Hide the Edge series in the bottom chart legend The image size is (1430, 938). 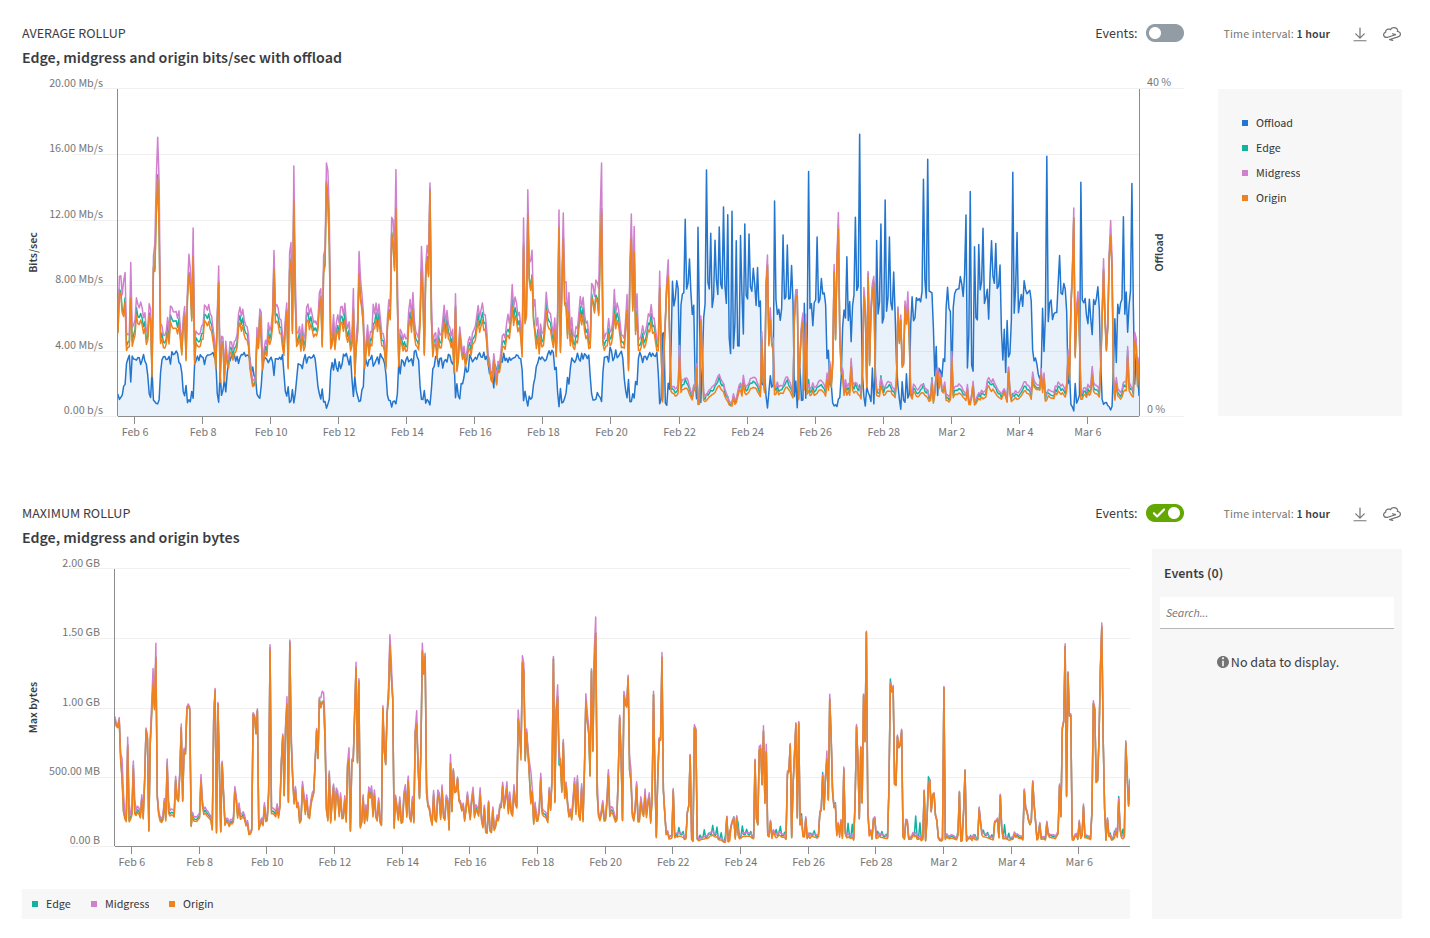(45, 903)
